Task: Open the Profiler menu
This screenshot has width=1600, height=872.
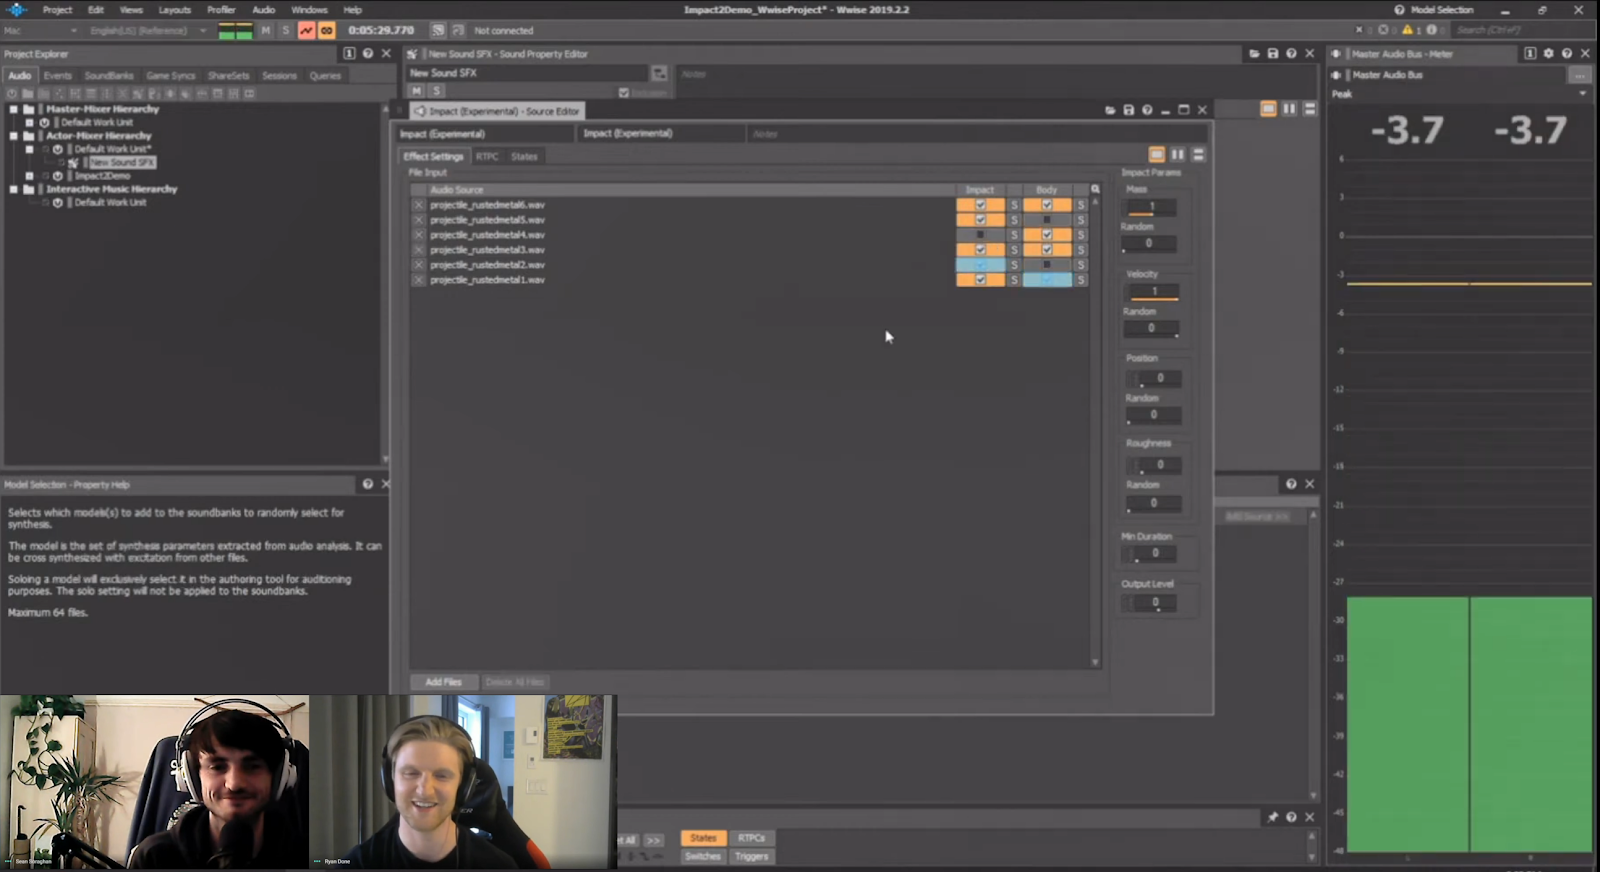Action: click(x=221, y=10)
